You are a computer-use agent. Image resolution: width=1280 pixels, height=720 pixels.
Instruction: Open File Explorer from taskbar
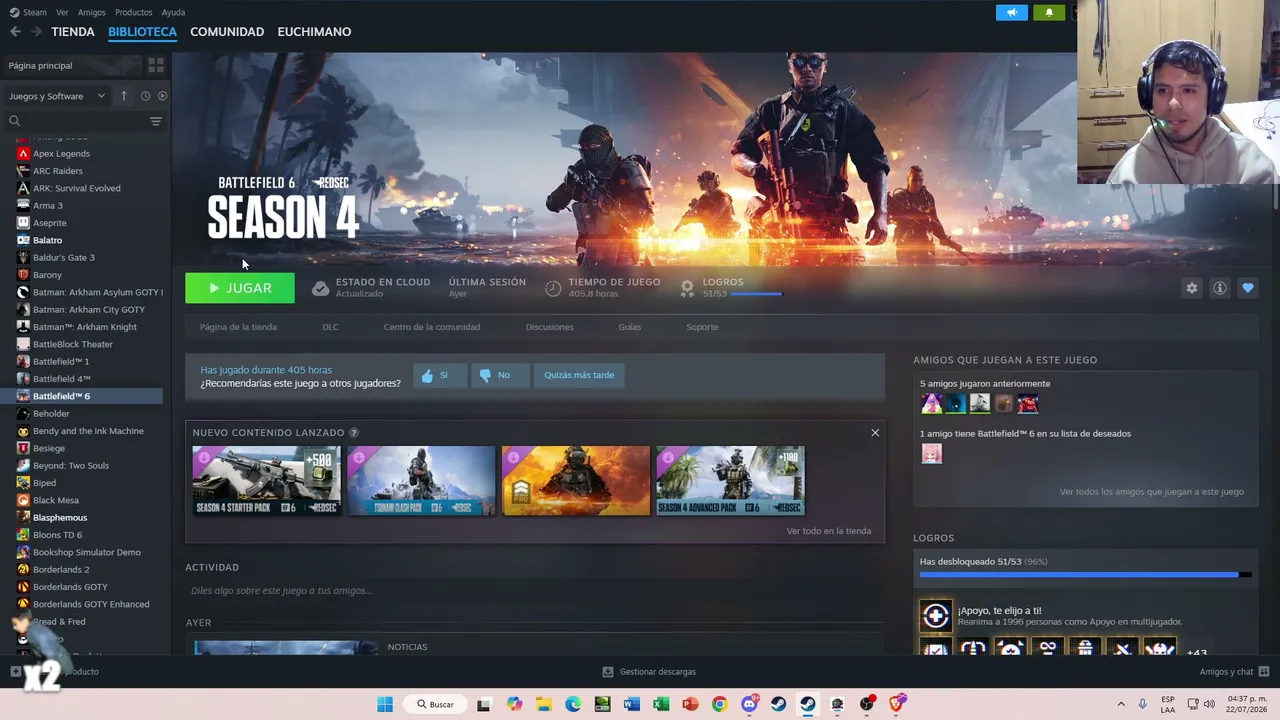(x=543, y=704)
